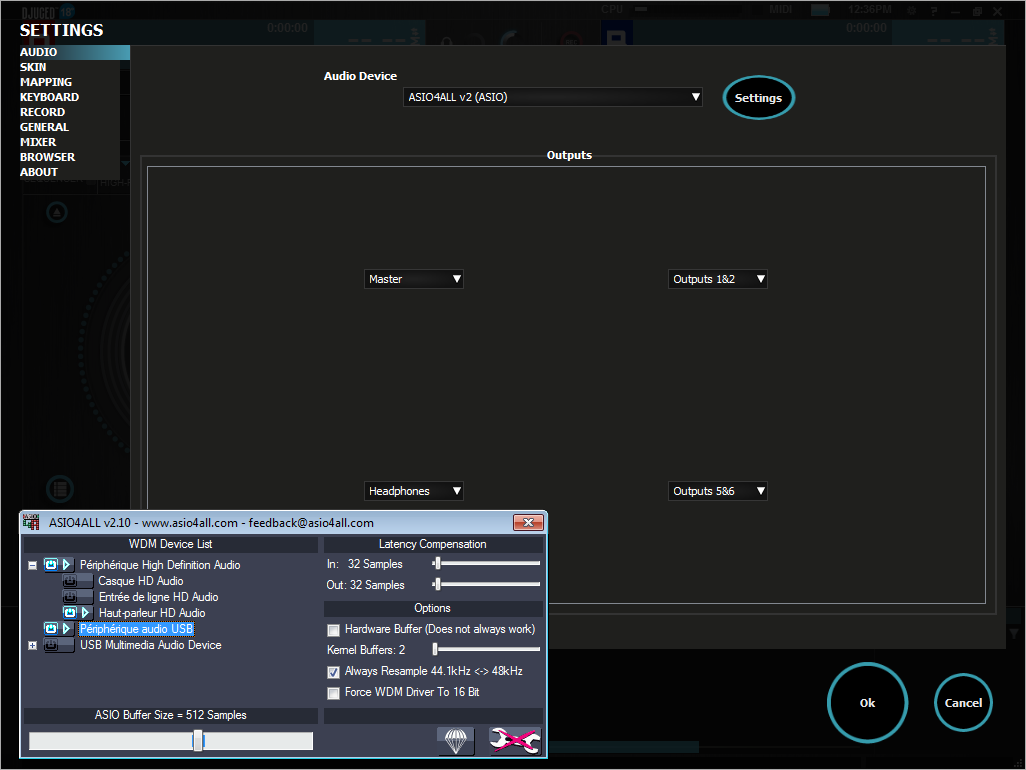Select Haut-parleur HD Audio row
1026x770 pixels.
click(152, 613)
